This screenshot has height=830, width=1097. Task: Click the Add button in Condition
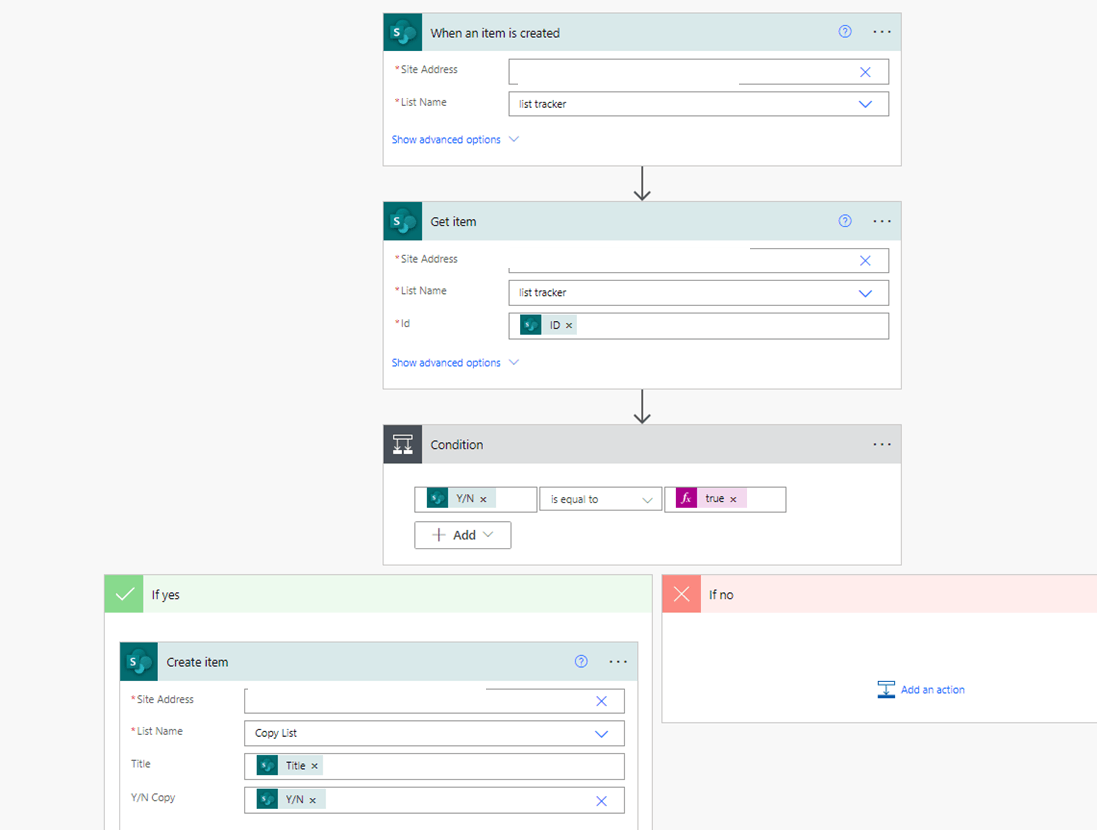[x=462, y=535]
